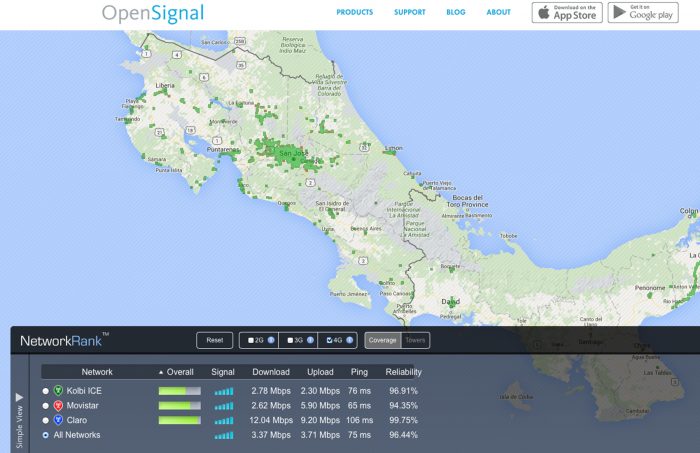Click the Google Play download badge
The width and height of the screenshot is (700, 453).
643,12
